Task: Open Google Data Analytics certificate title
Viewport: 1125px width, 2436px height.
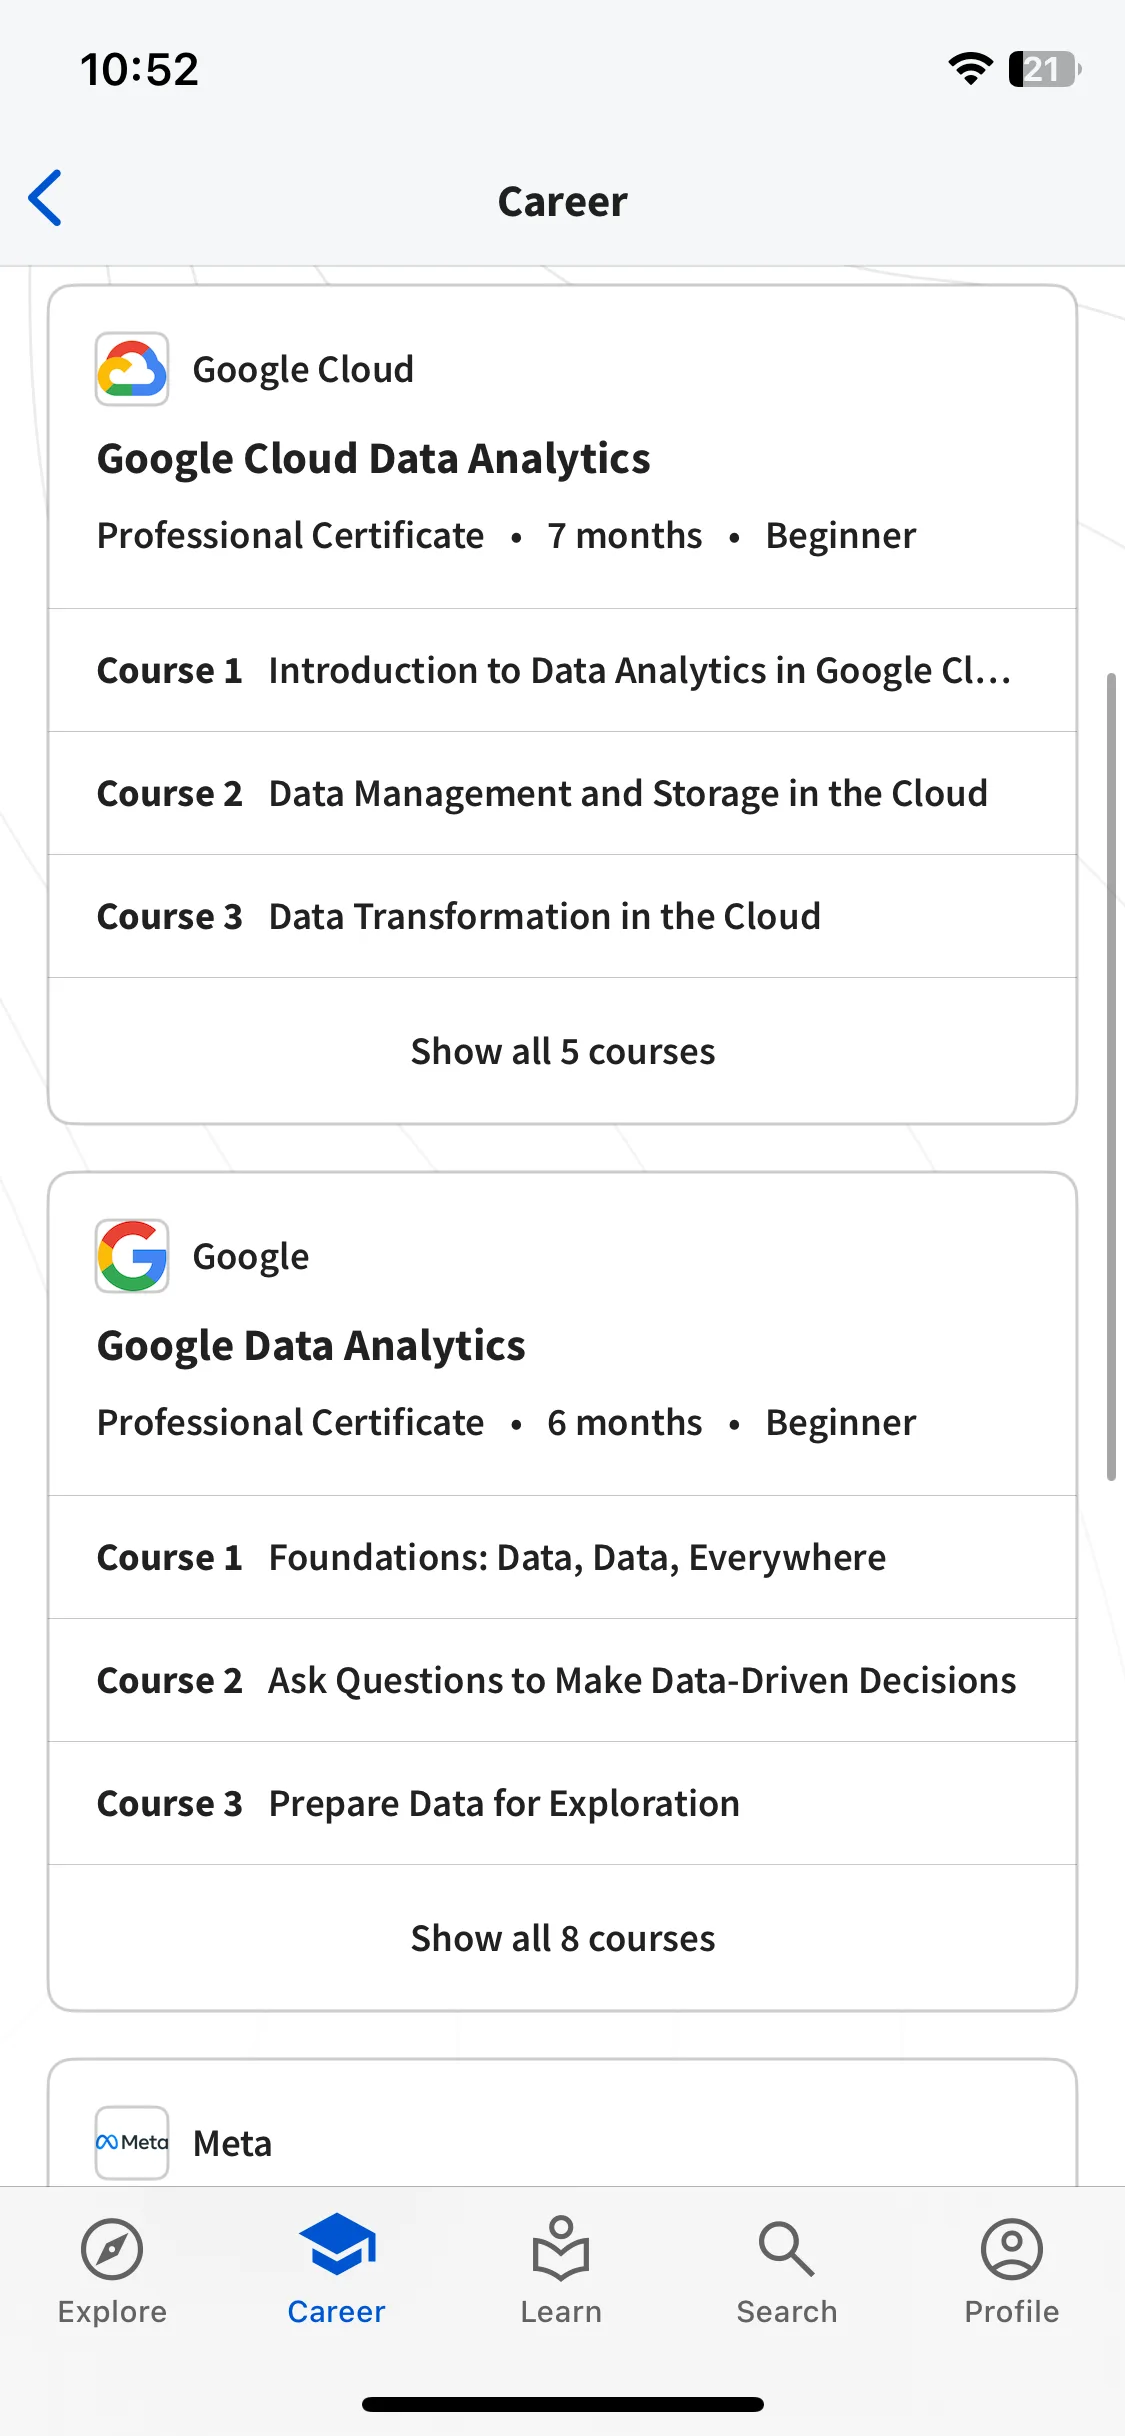Action: pyautogui.click(x=311, y=1346)
